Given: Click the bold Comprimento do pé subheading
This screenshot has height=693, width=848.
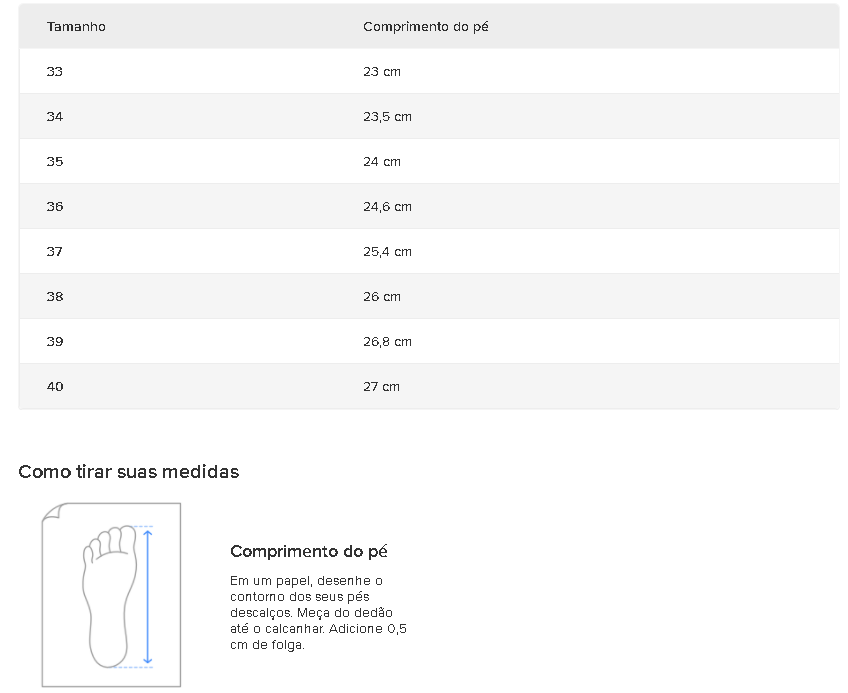Looking at the screenshot, I should 309,551.
